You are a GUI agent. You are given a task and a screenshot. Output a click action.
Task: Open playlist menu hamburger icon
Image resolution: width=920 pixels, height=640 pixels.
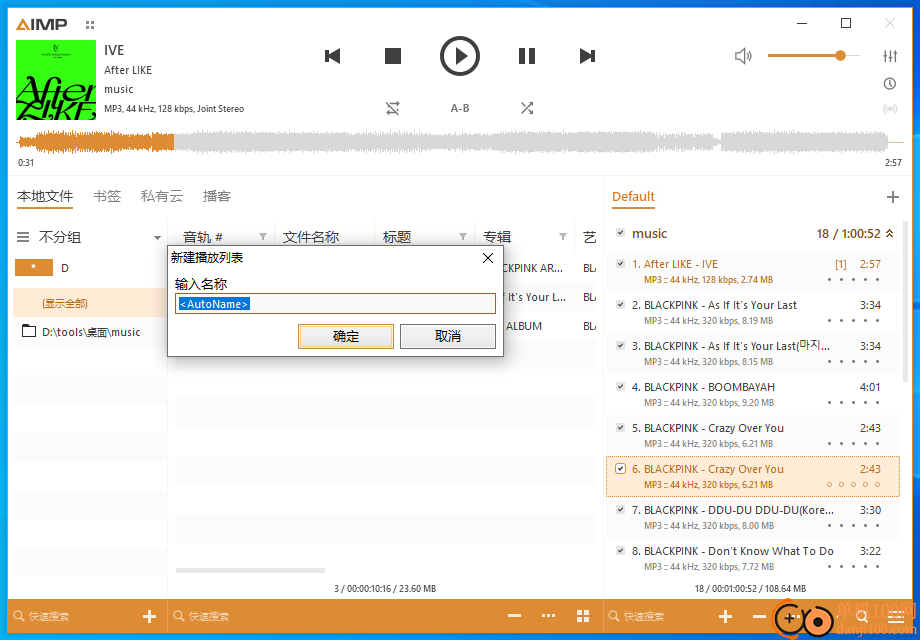coord(896,617)
